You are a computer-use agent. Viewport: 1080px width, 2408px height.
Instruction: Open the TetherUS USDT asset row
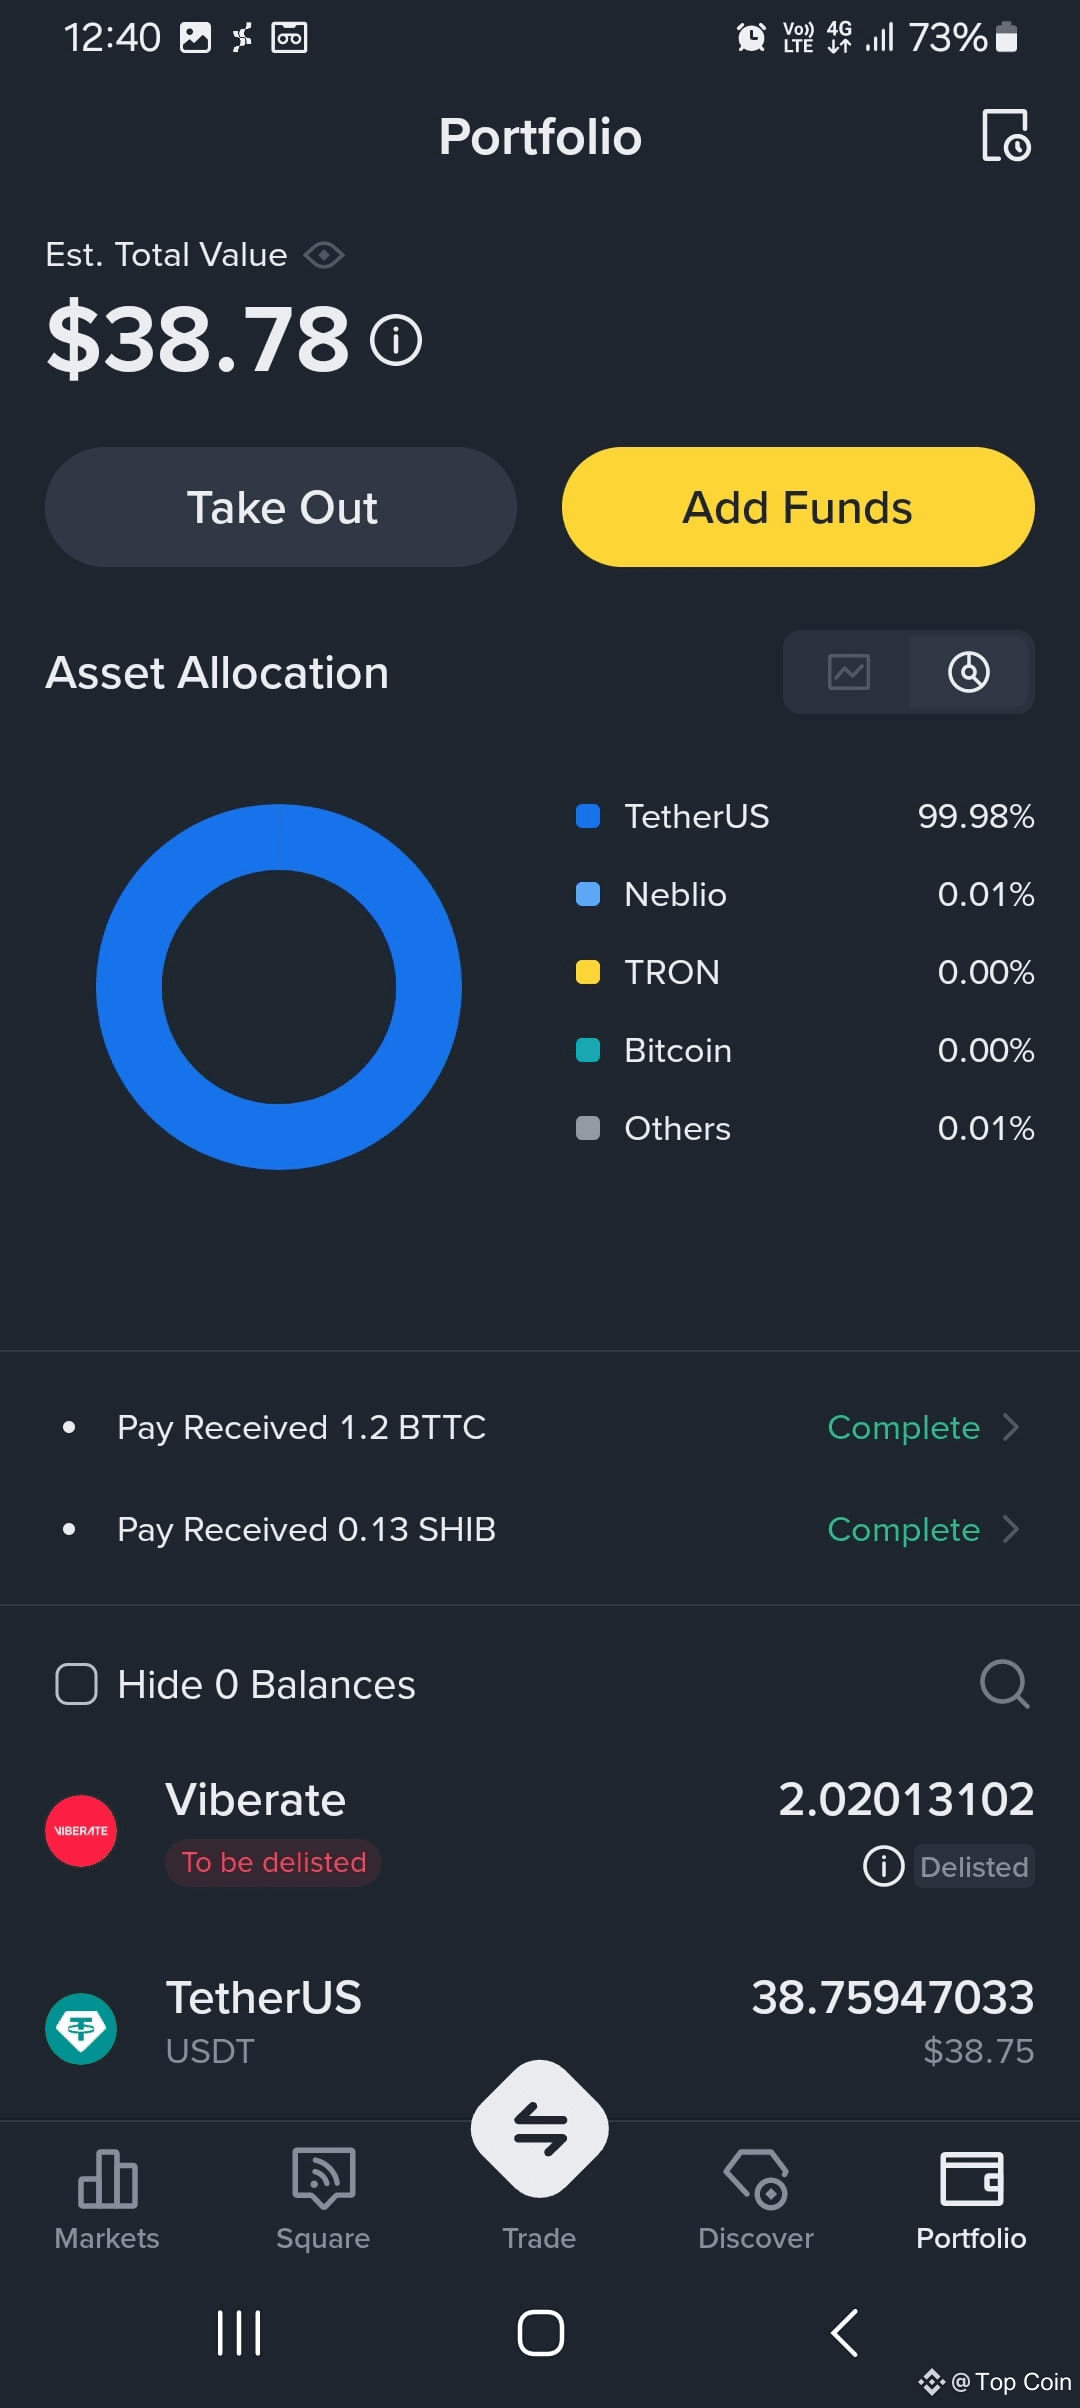540,2024
